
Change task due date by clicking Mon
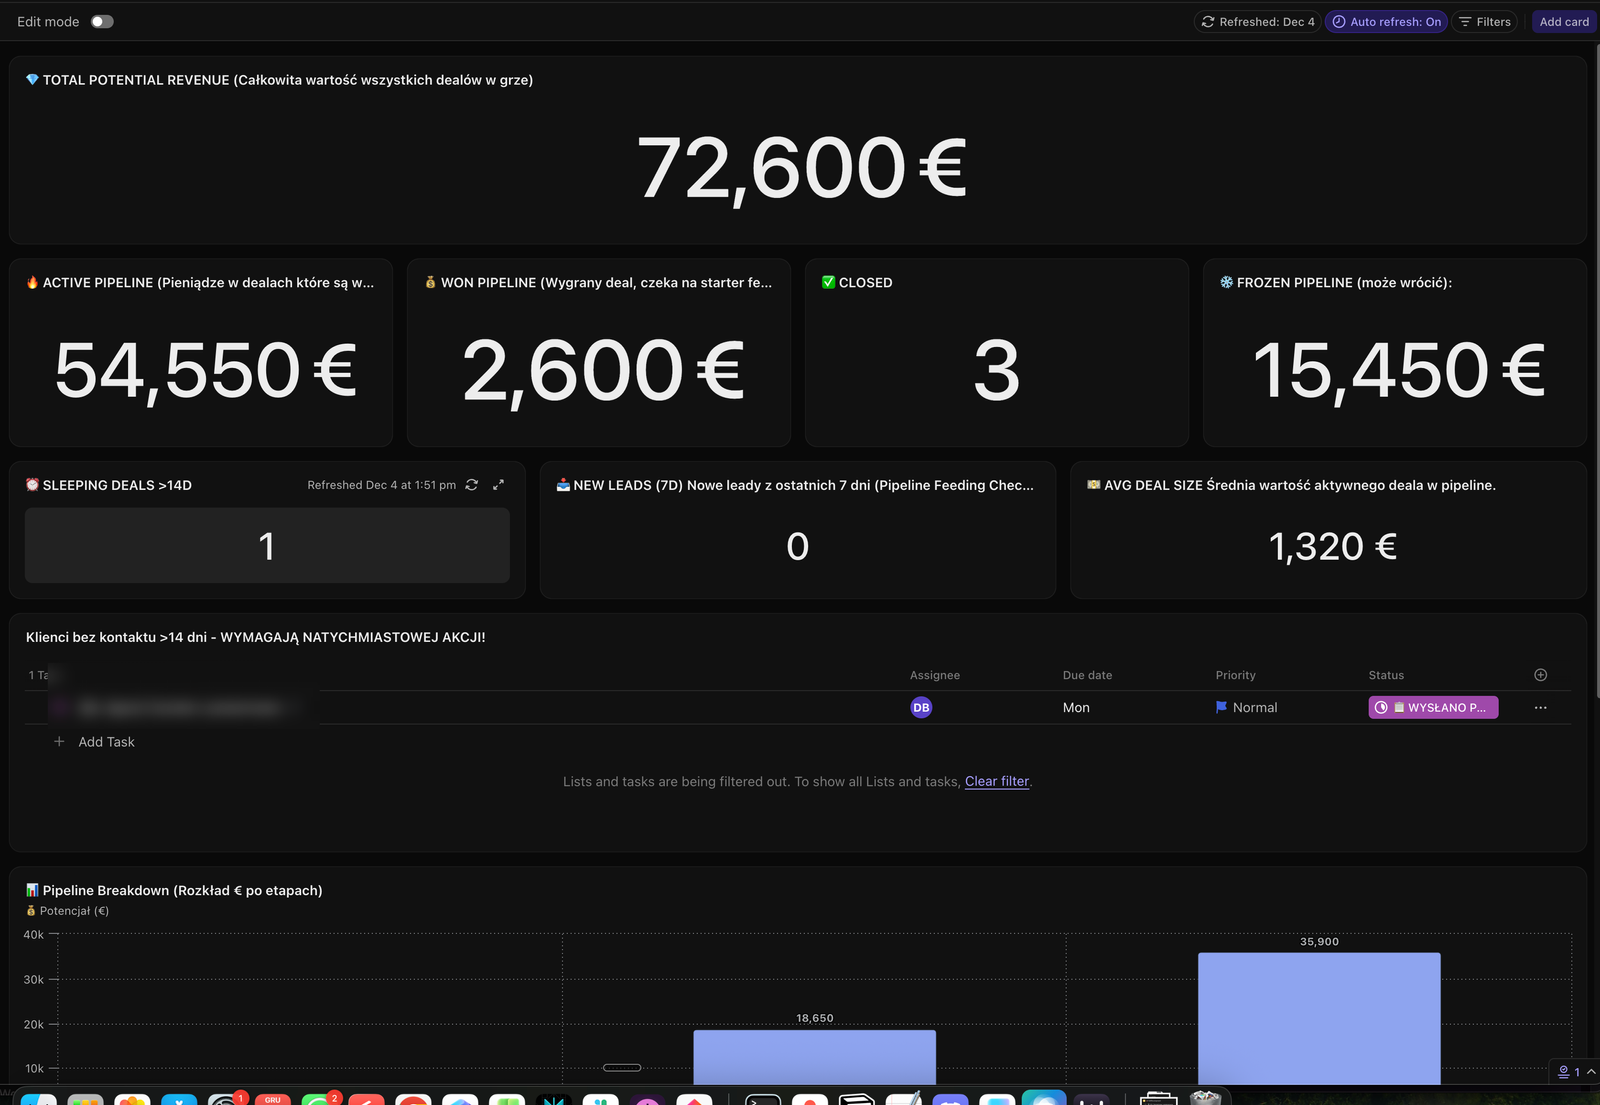[x=1075, y=707]
